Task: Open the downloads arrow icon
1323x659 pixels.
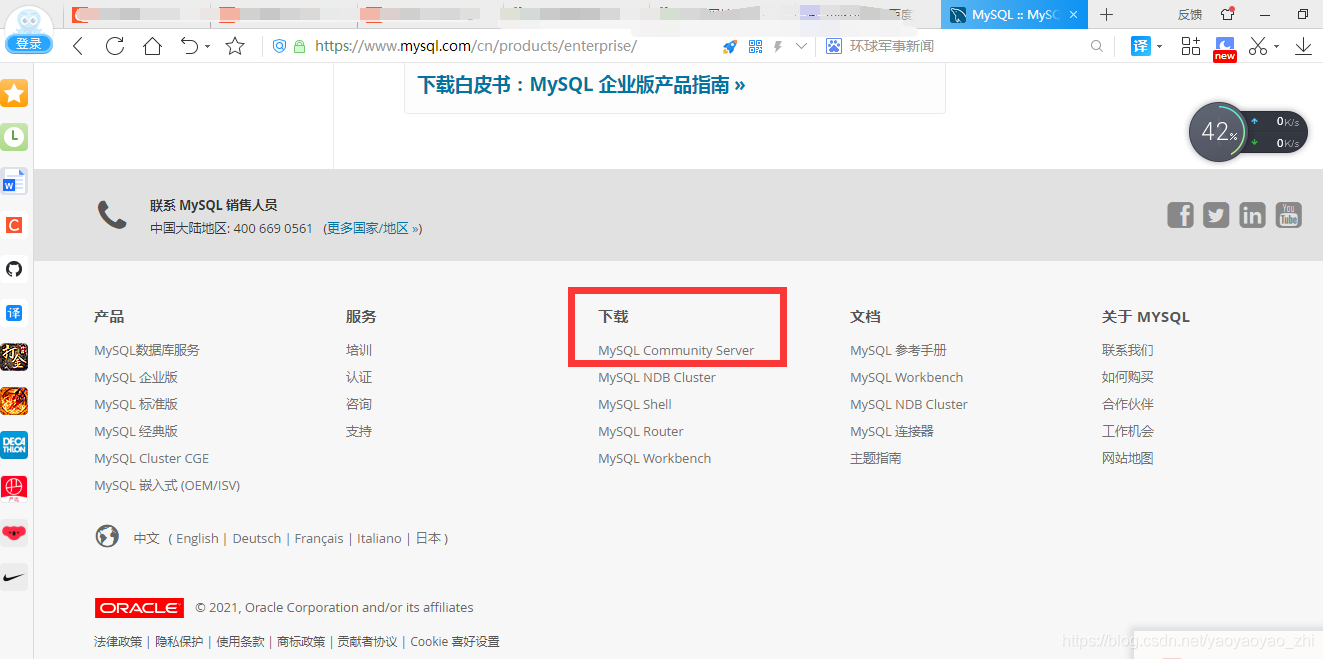Action: pos(1304,46)
